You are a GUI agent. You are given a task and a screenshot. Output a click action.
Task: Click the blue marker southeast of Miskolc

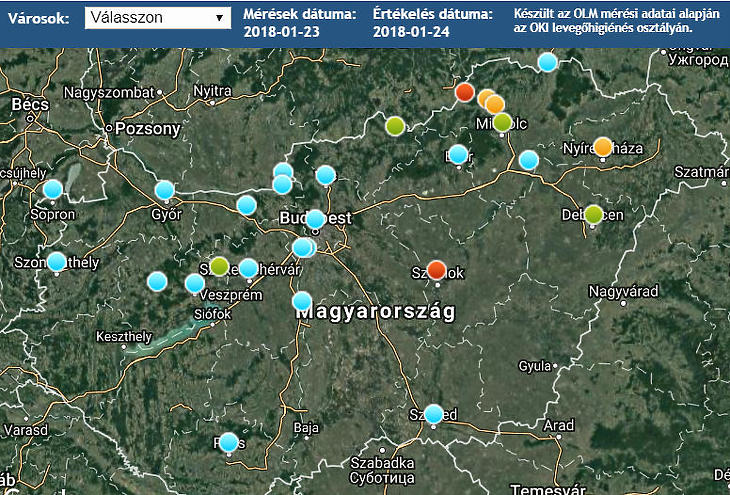click(529, 160)
